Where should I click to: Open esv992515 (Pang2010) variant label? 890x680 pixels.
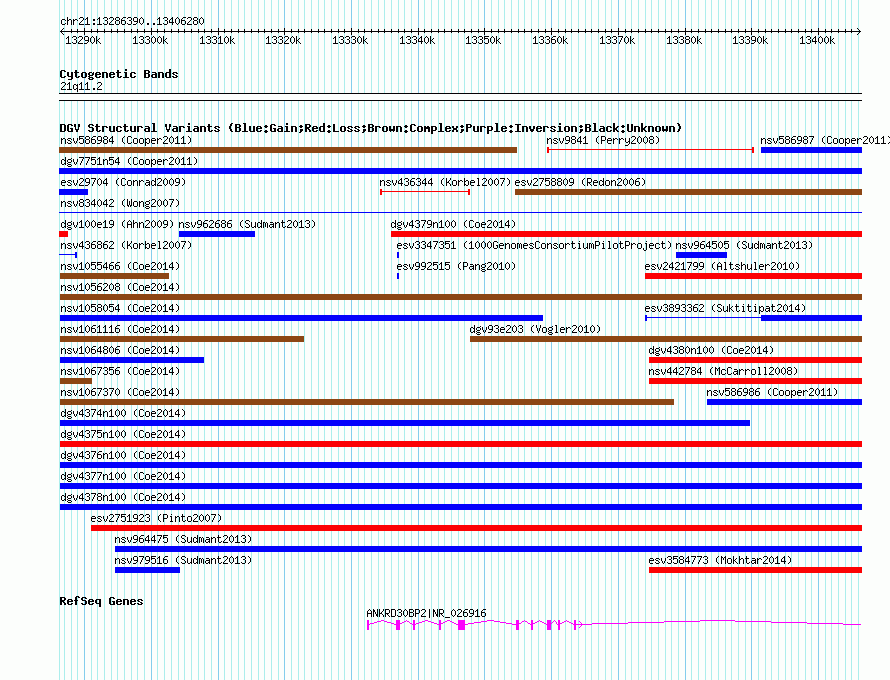point(456,266)
